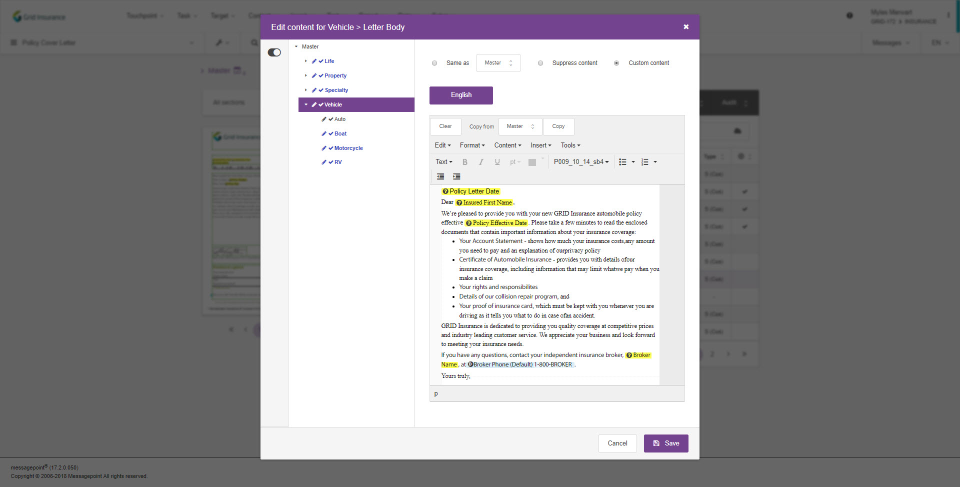Viewport: 960px width, 487px height.
Task: Click the pencil icon beside Life
Action: [x=314, y=61]
